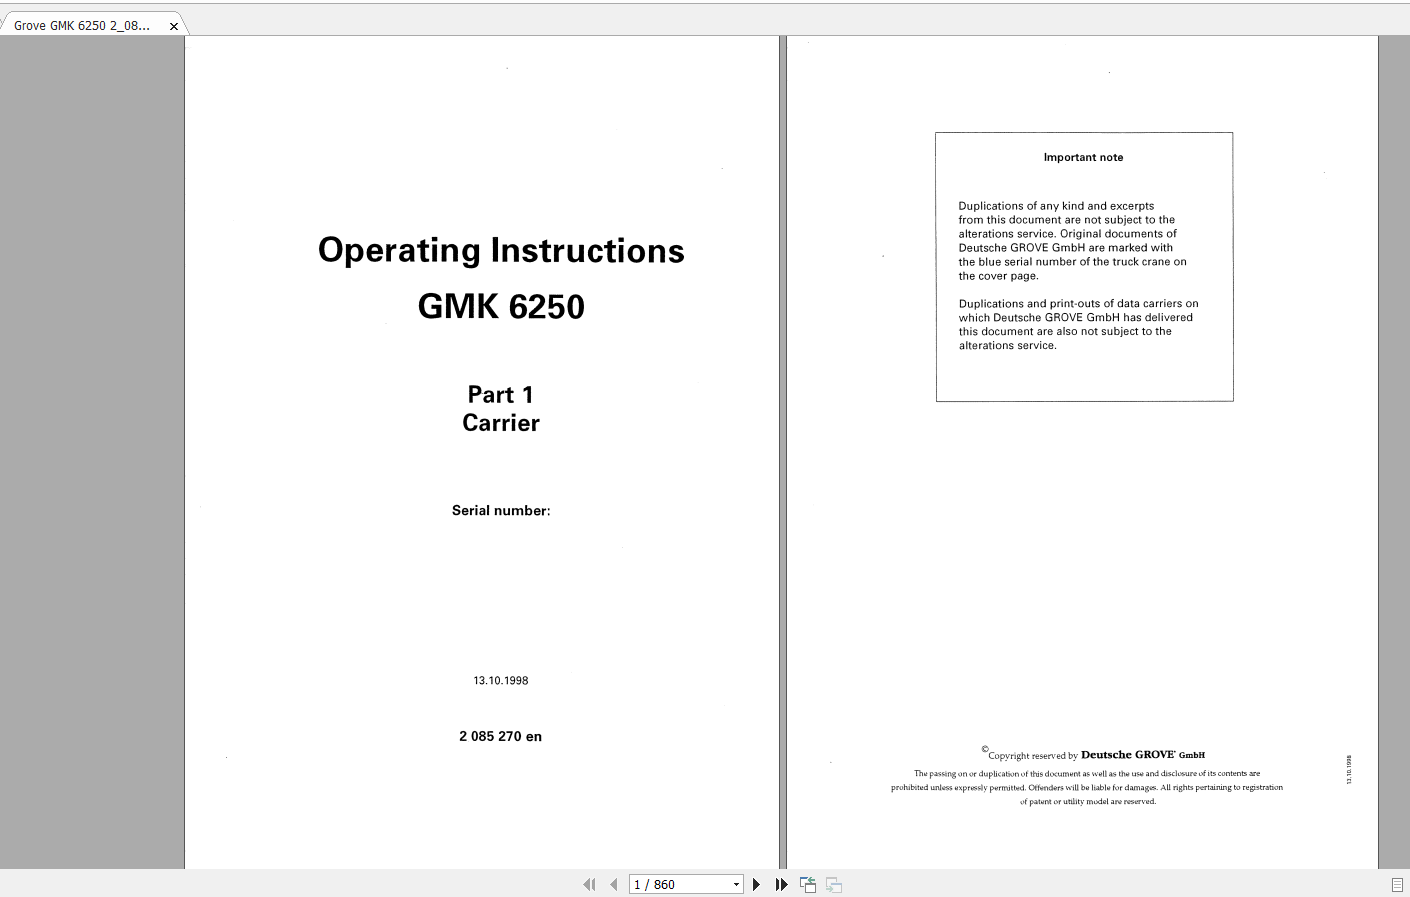The width and height of the screenshot is (1410, 897).
Task: Click the 'alterations service.' closing line of the note
Action: (x=1007, y=346)
